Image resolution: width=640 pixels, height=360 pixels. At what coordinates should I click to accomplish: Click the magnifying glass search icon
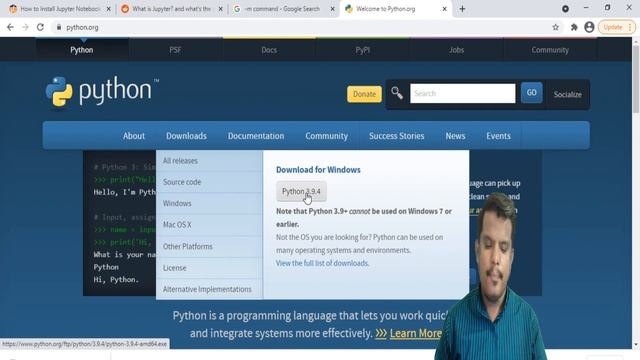(x=397, y=93)
